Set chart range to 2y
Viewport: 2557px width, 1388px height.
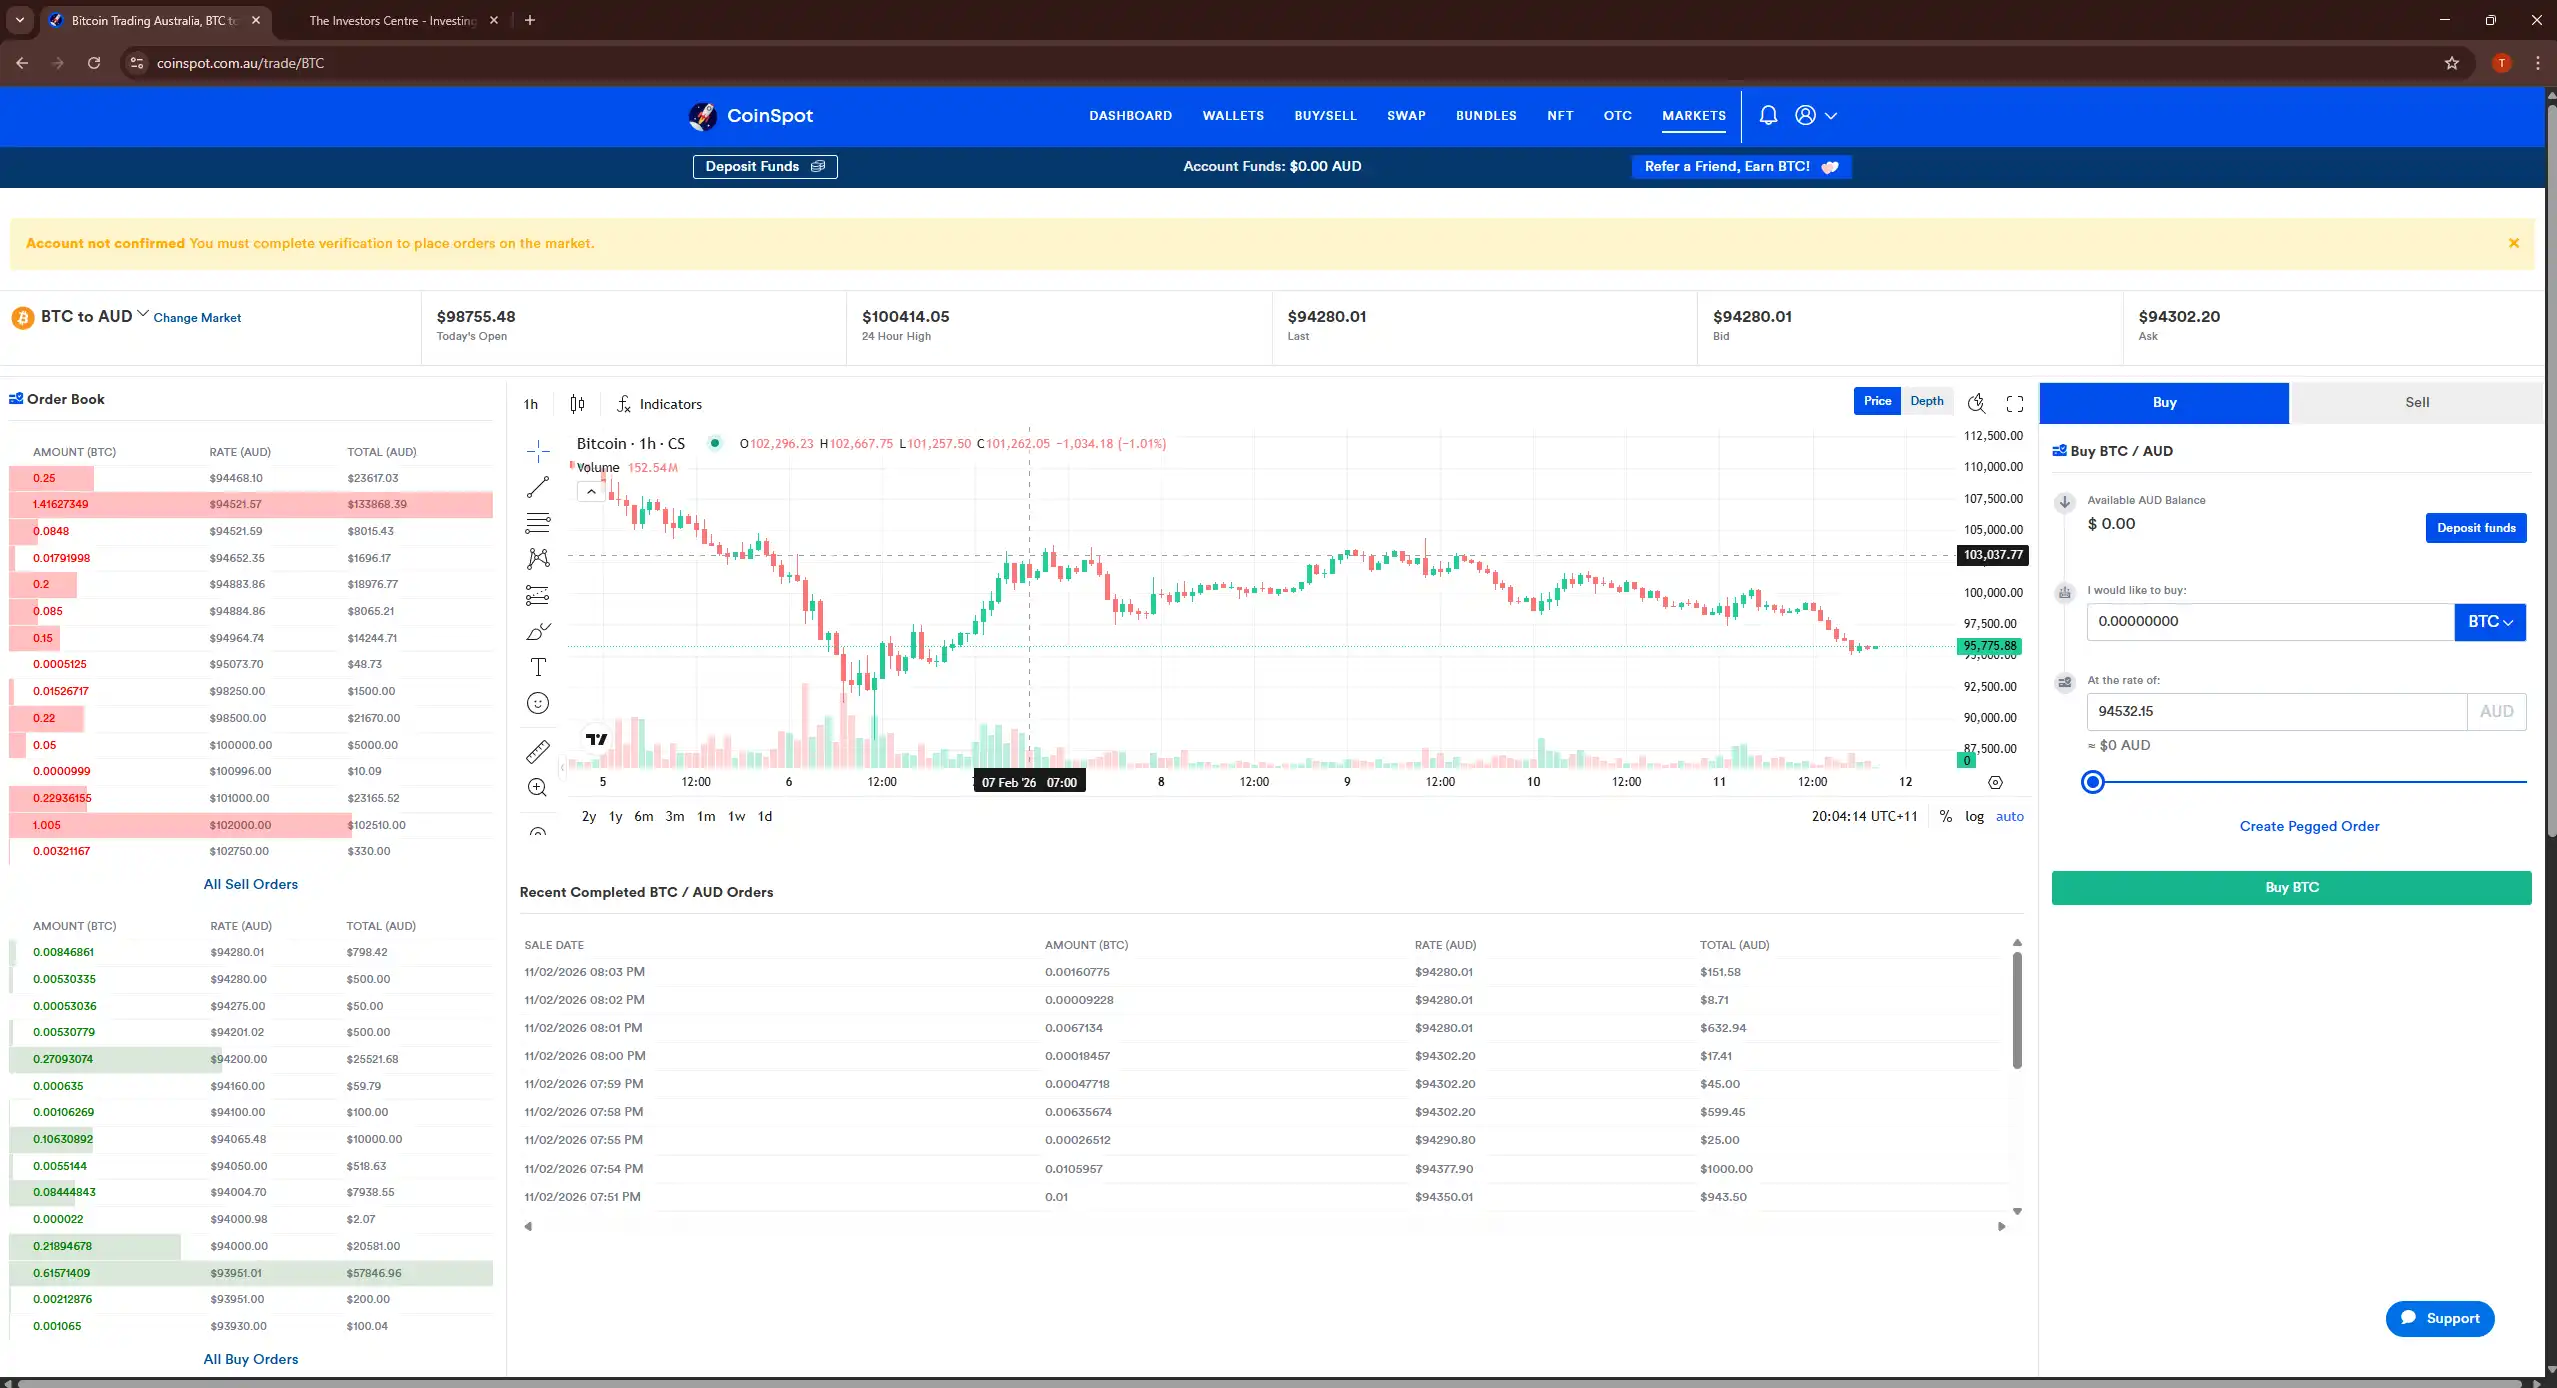click(x=589, y=817)
